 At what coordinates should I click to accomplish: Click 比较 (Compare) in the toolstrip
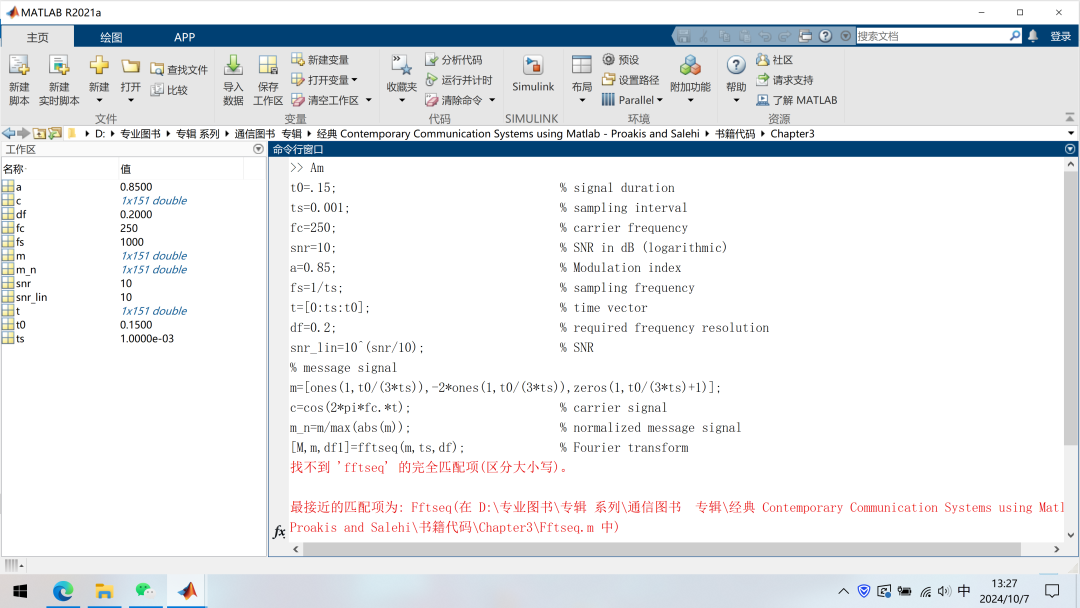coord(169,90)
